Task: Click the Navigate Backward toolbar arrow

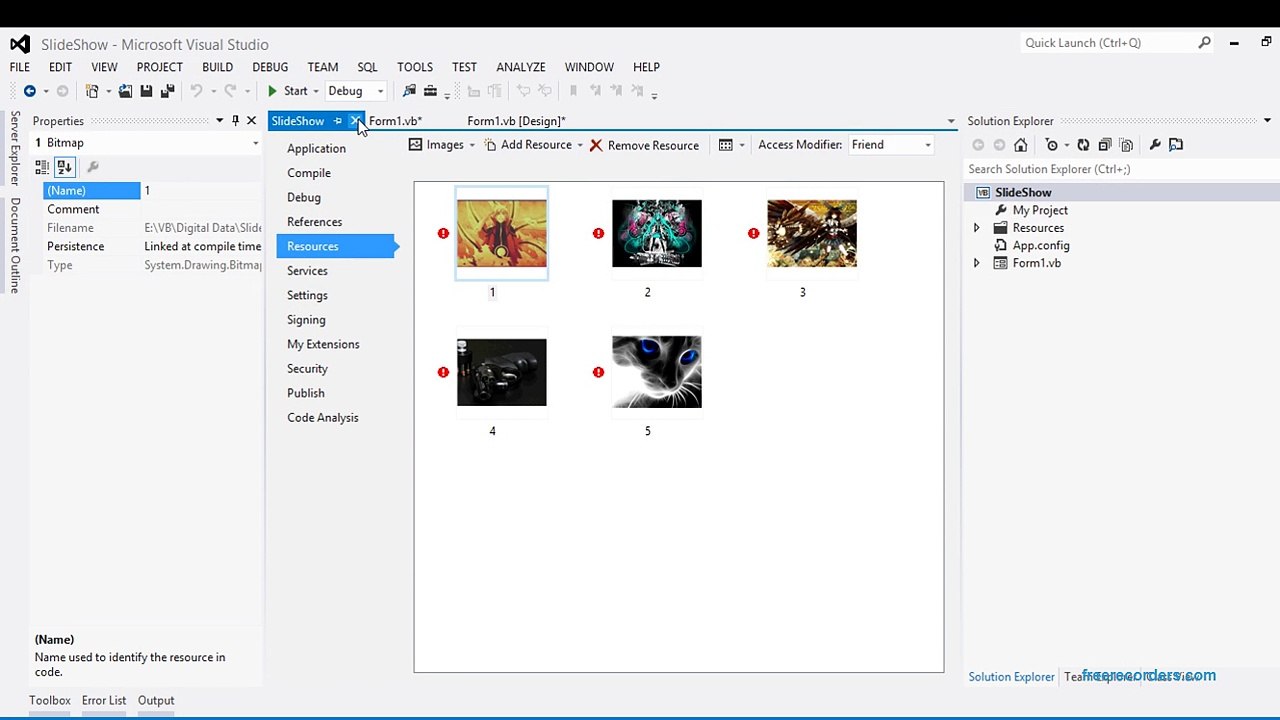Action: click(30, 91)
